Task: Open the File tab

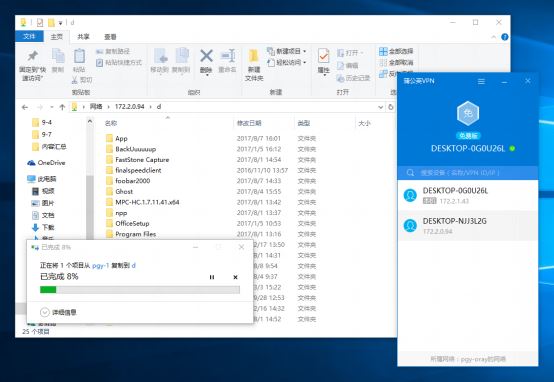Action: click(x=29, y=36)
